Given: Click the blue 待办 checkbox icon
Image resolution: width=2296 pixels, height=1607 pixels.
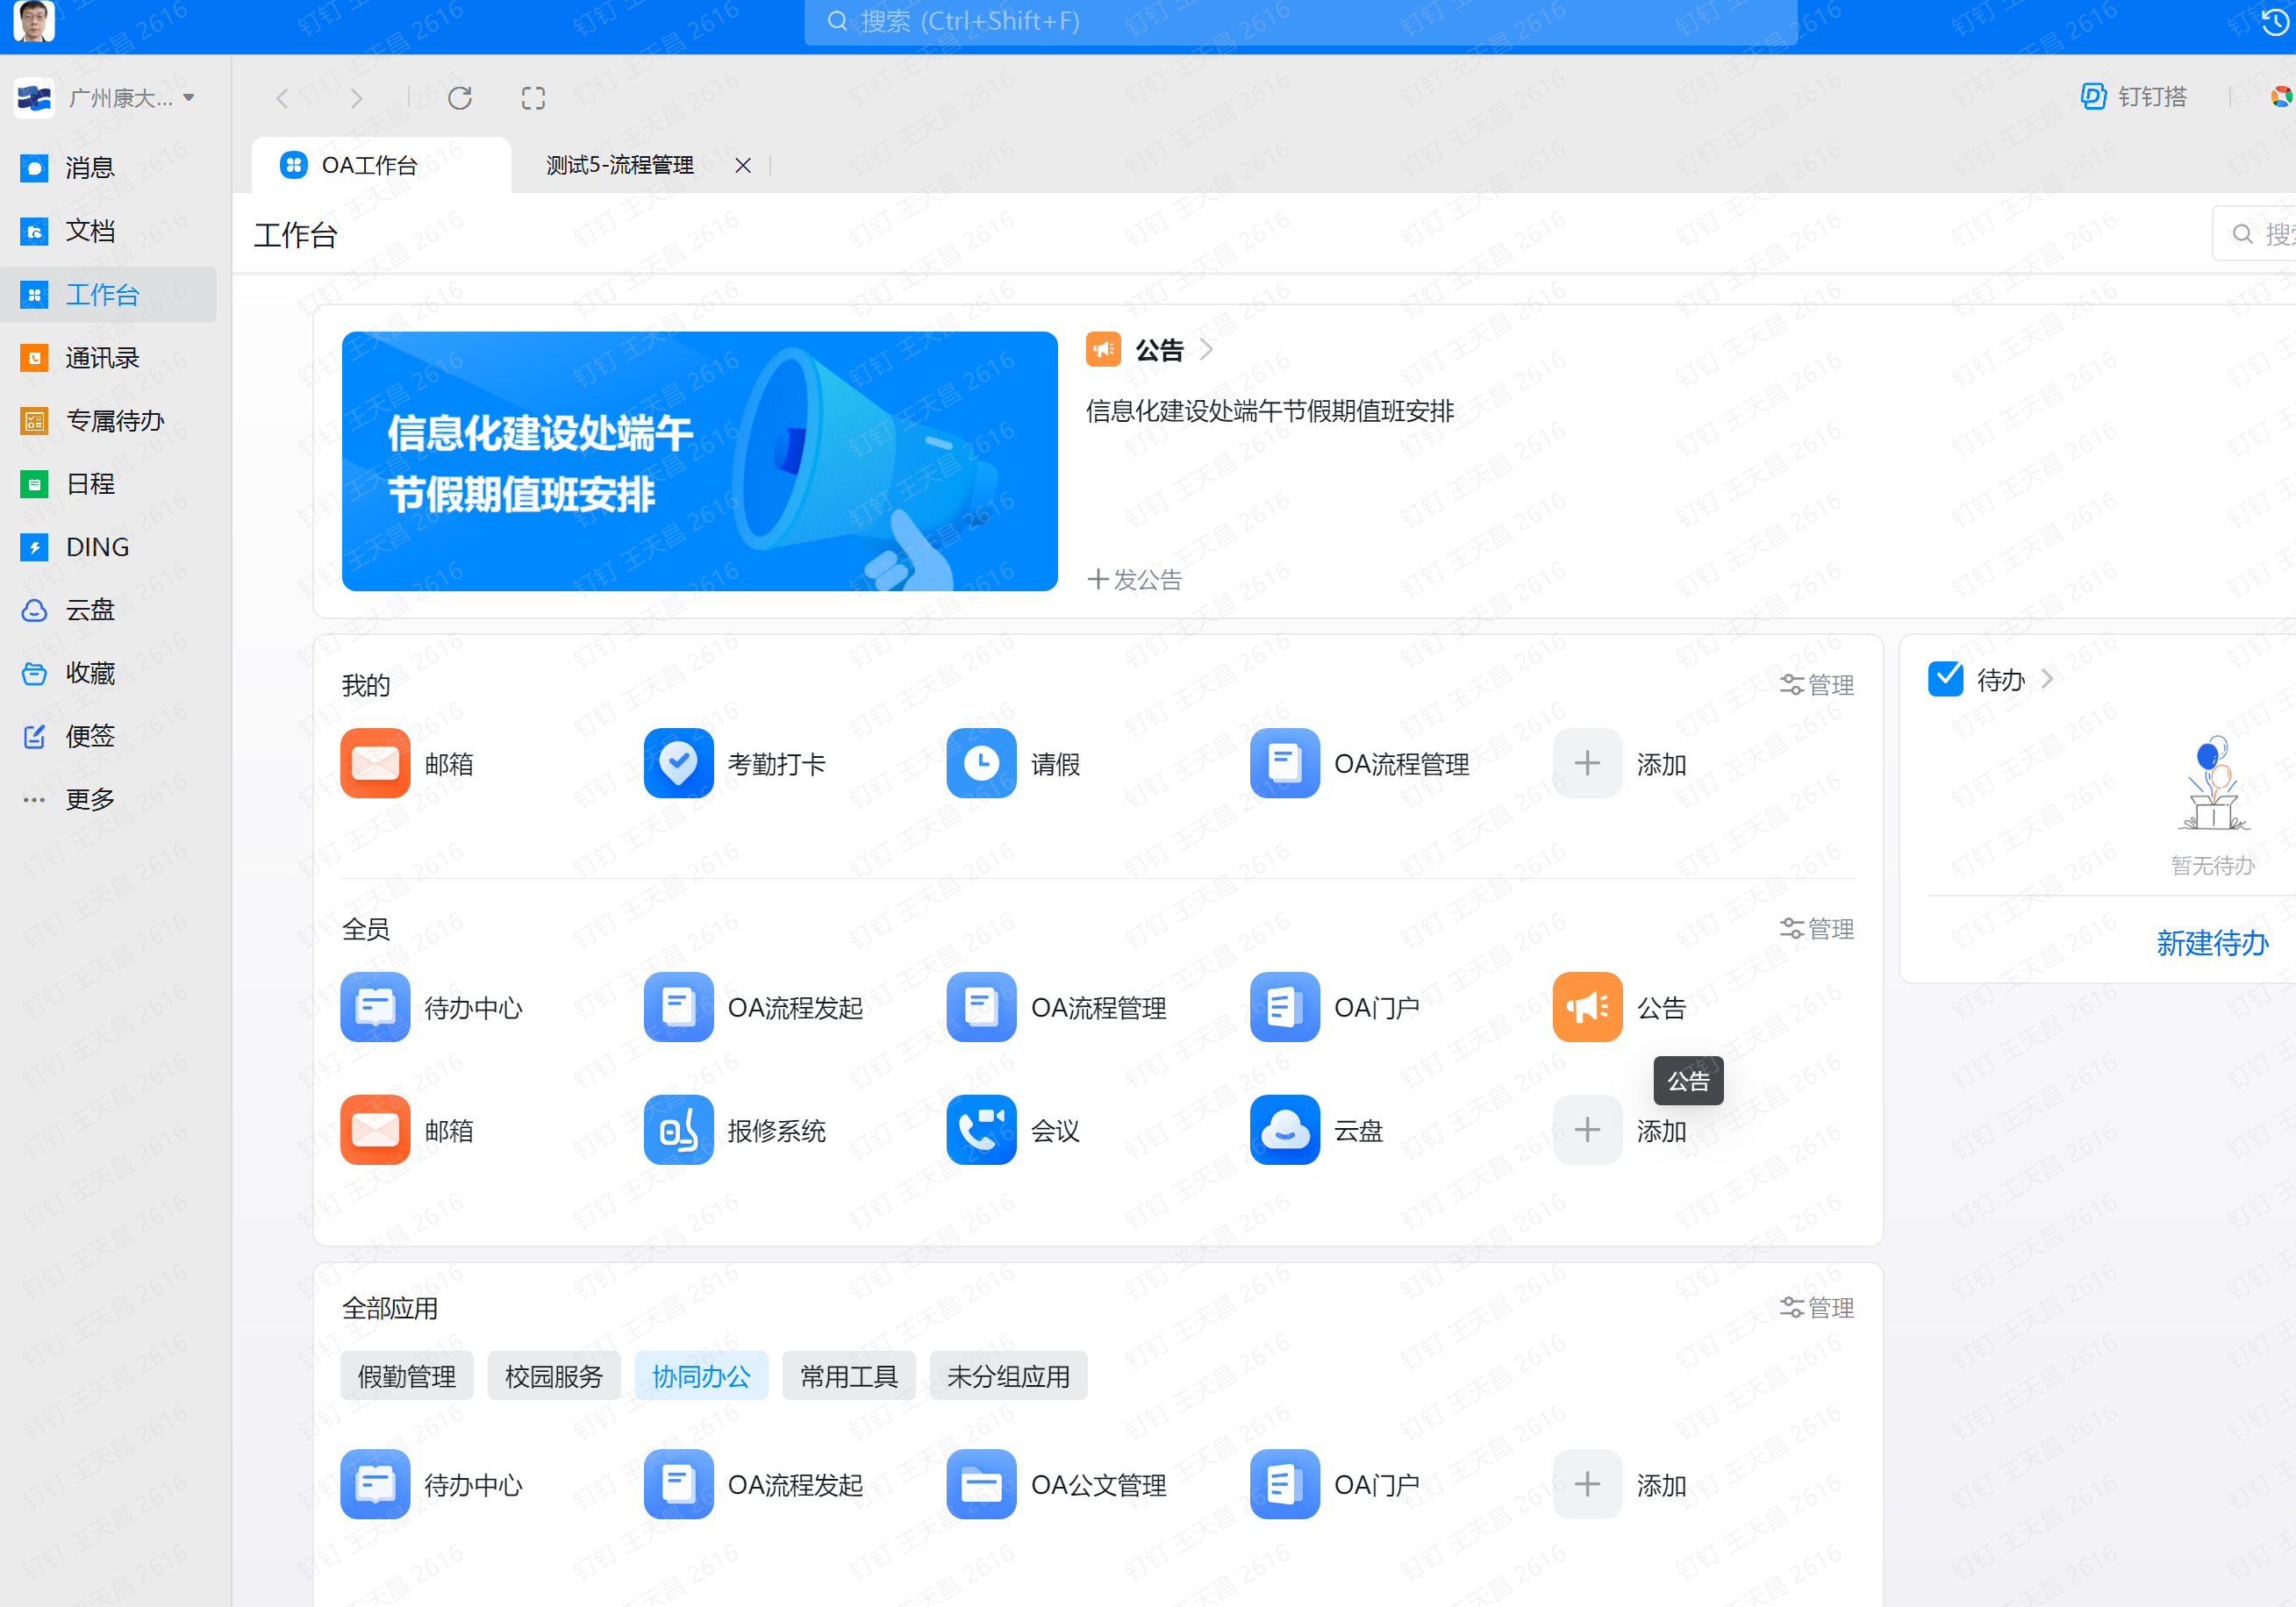Looking at the screenshot, I should point(1945,679).
